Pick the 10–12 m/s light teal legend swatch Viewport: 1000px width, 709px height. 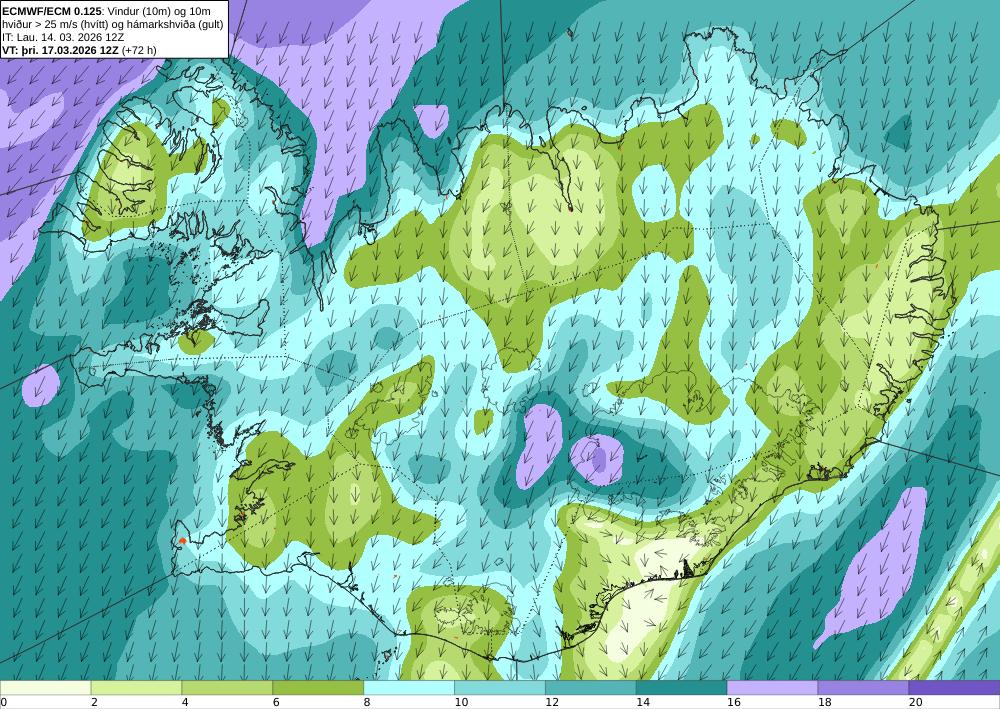click(499, 687)
